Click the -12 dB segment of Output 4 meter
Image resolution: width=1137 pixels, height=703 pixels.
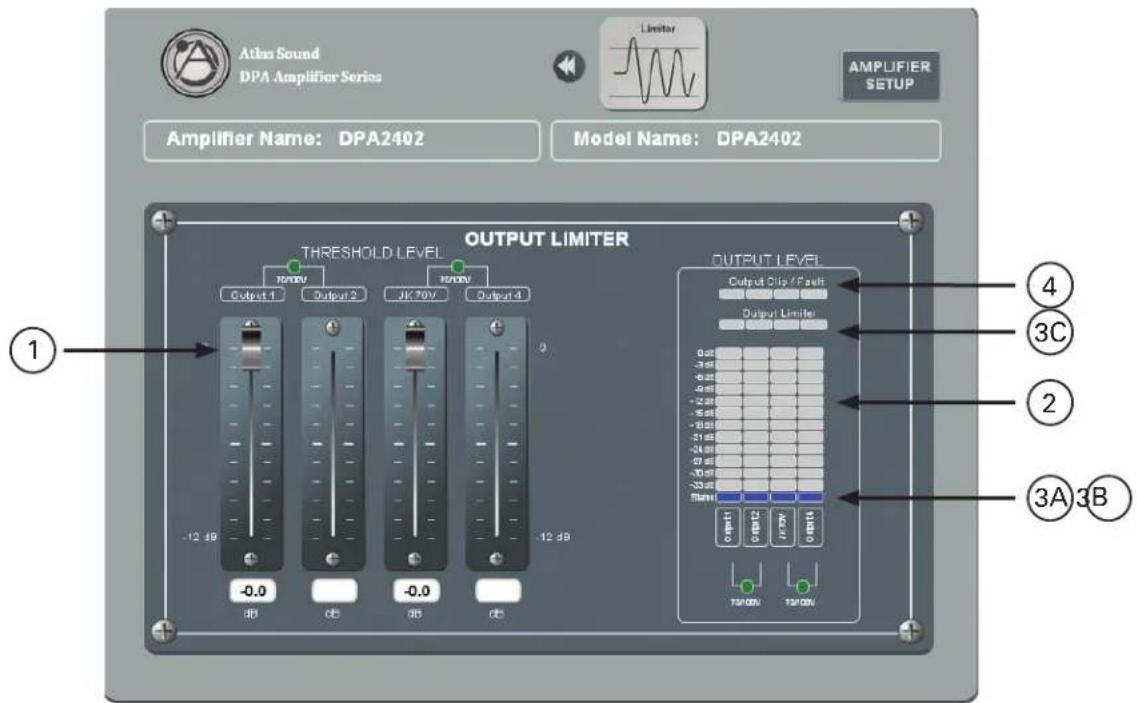pyautogui.click(x=810, y=401)
